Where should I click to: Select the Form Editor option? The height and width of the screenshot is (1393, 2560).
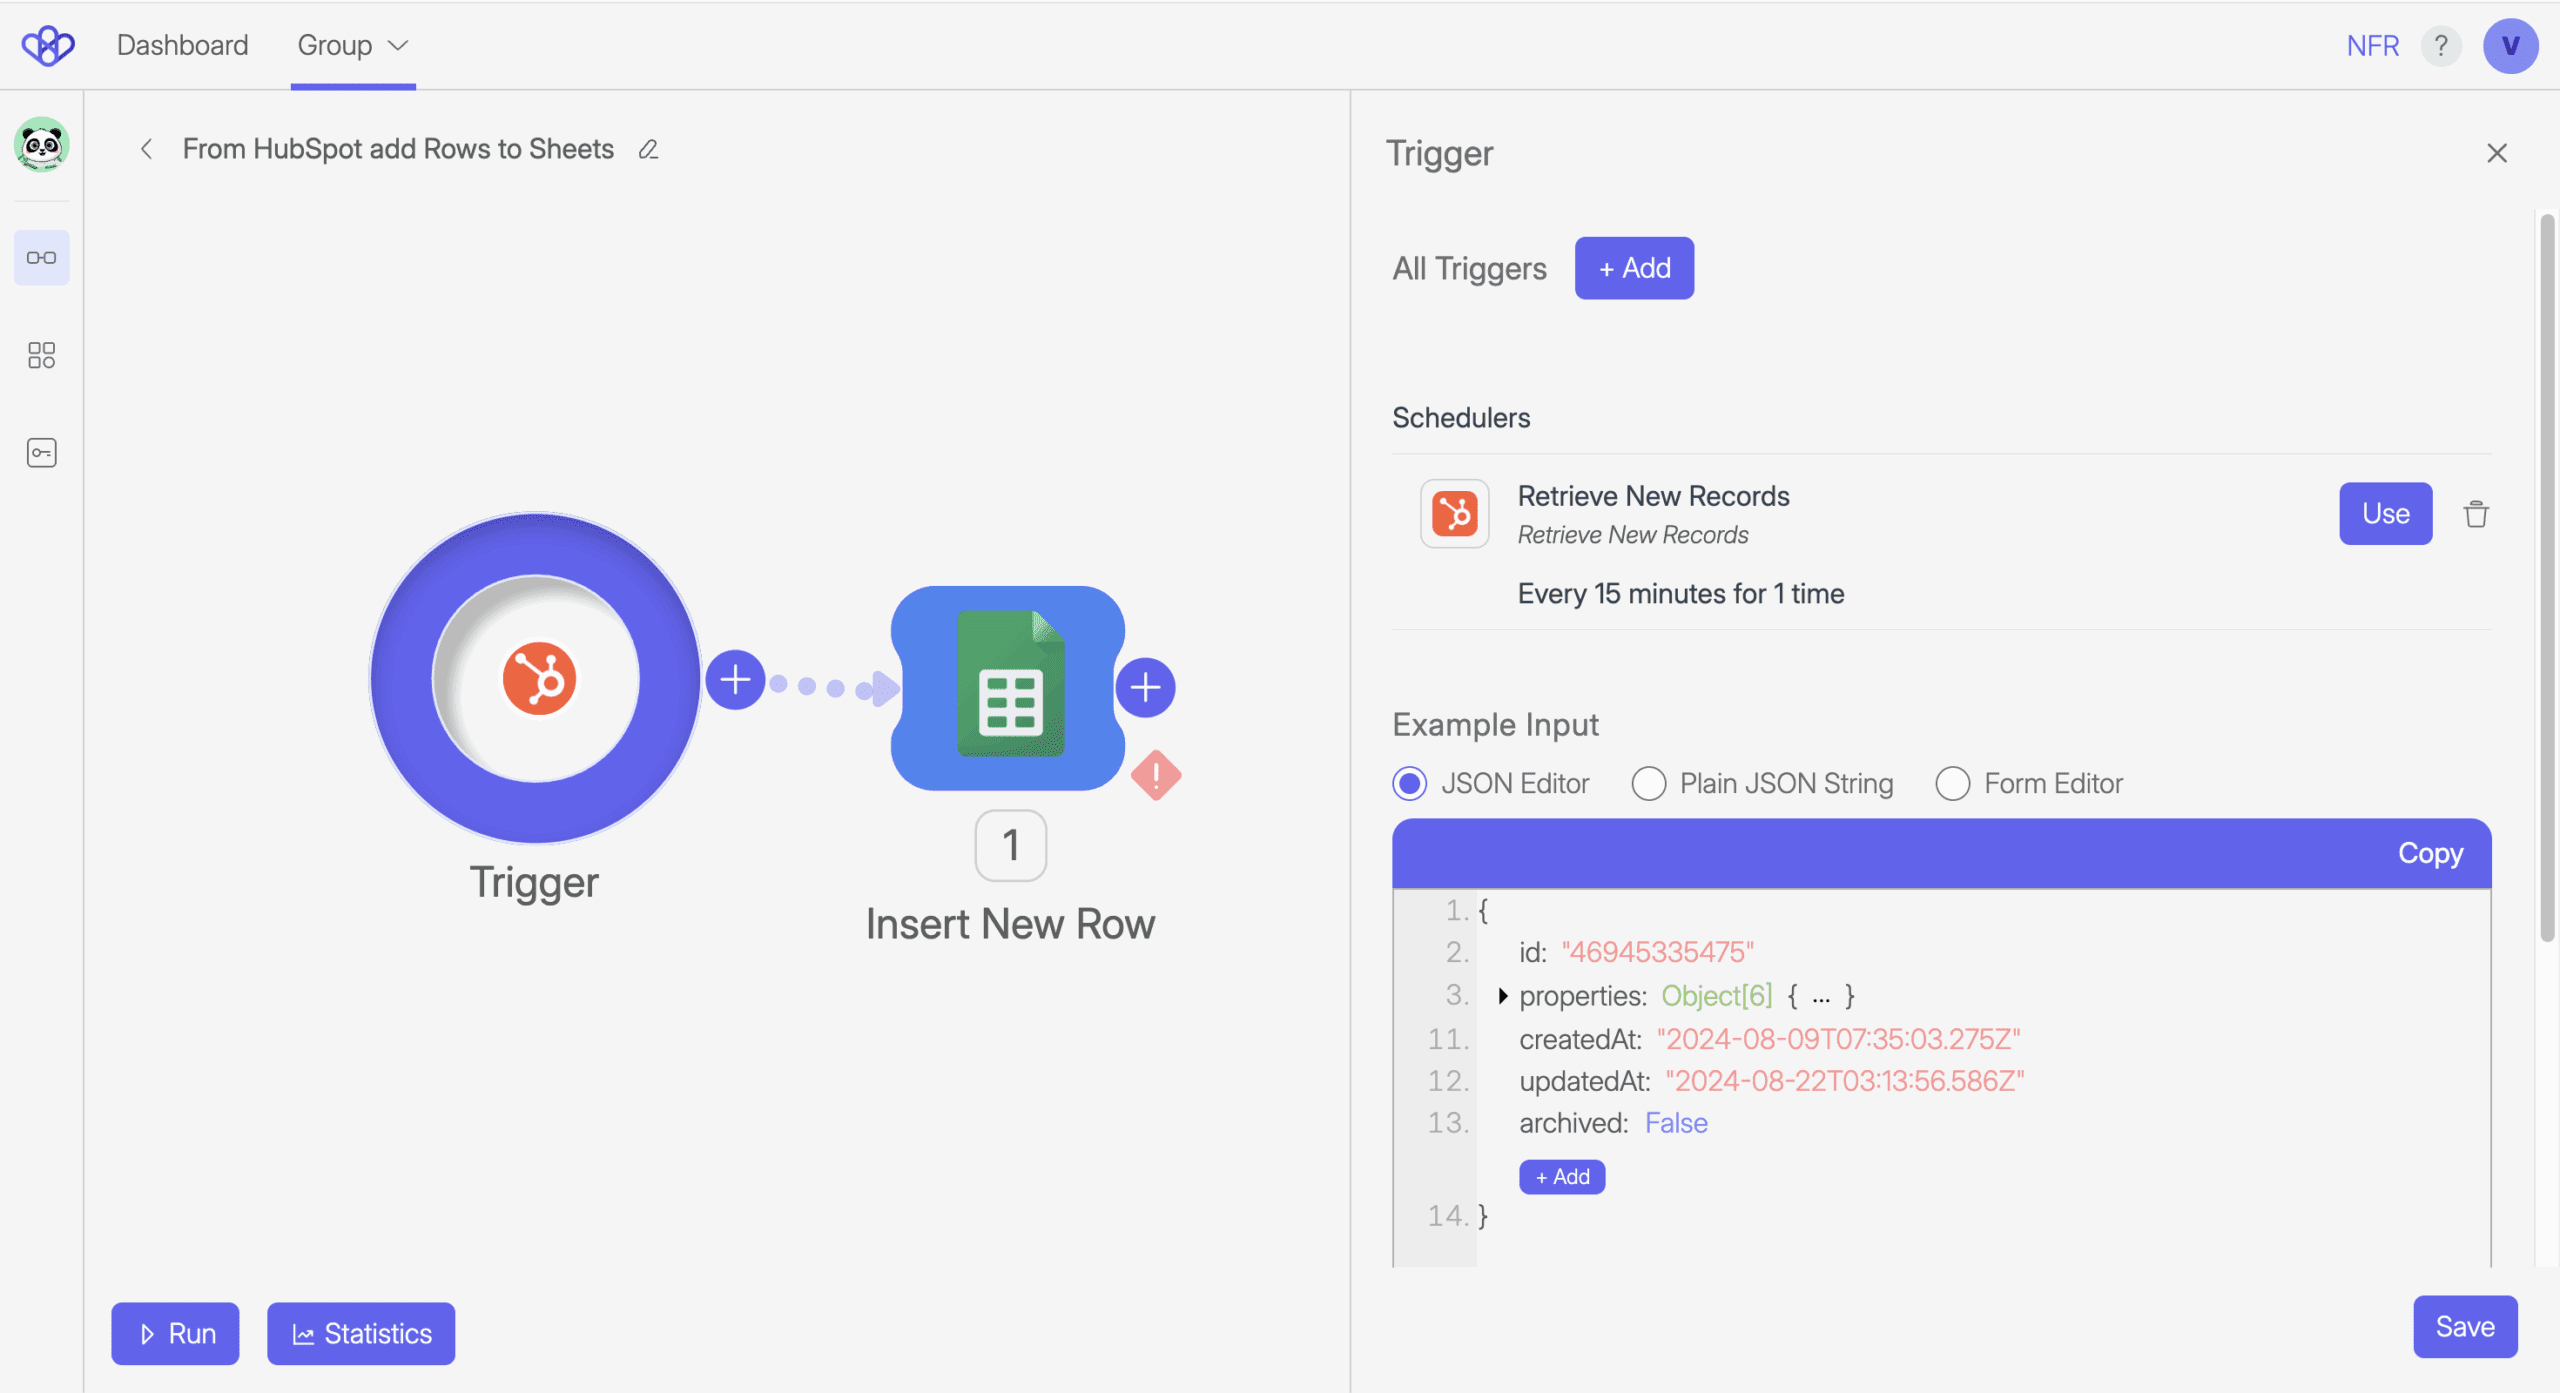click(x=1953, y=783)
